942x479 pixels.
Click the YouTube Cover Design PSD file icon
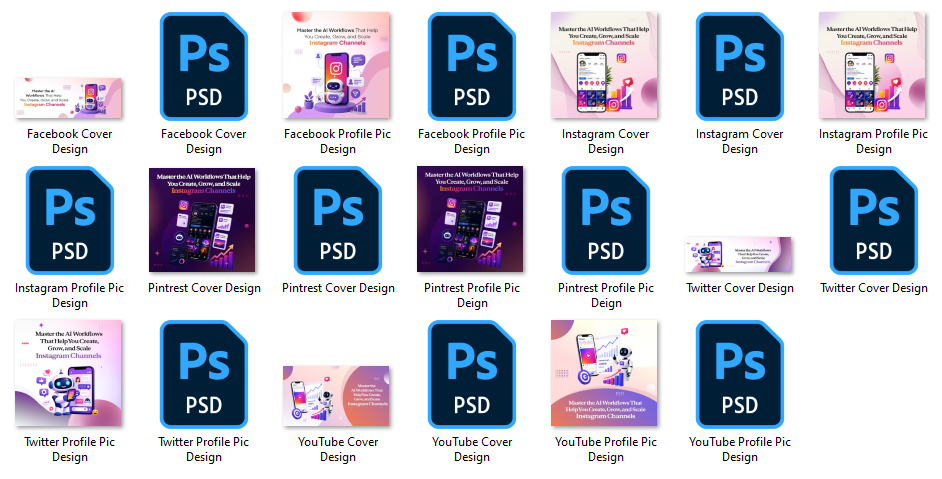click(x=472, y=374)
